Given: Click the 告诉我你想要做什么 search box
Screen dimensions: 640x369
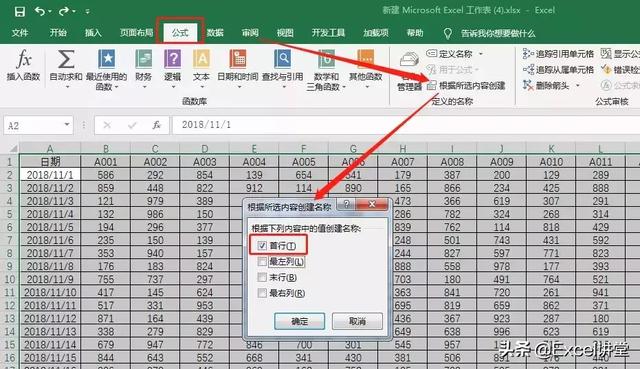Looking at the screenshot, I should pyautogui.click(x=498, y=33).
